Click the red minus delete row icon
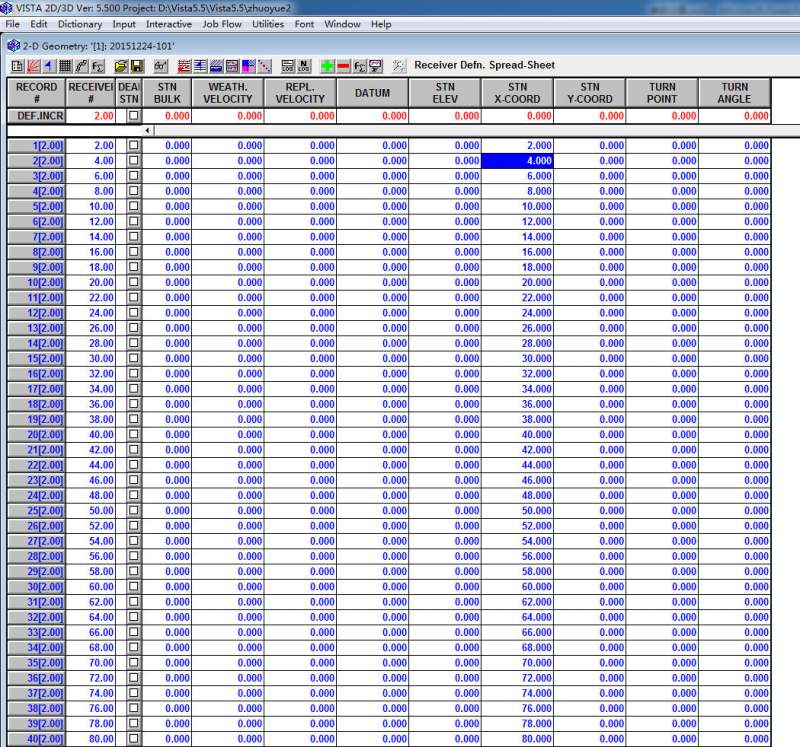 (x=343, y=66)
